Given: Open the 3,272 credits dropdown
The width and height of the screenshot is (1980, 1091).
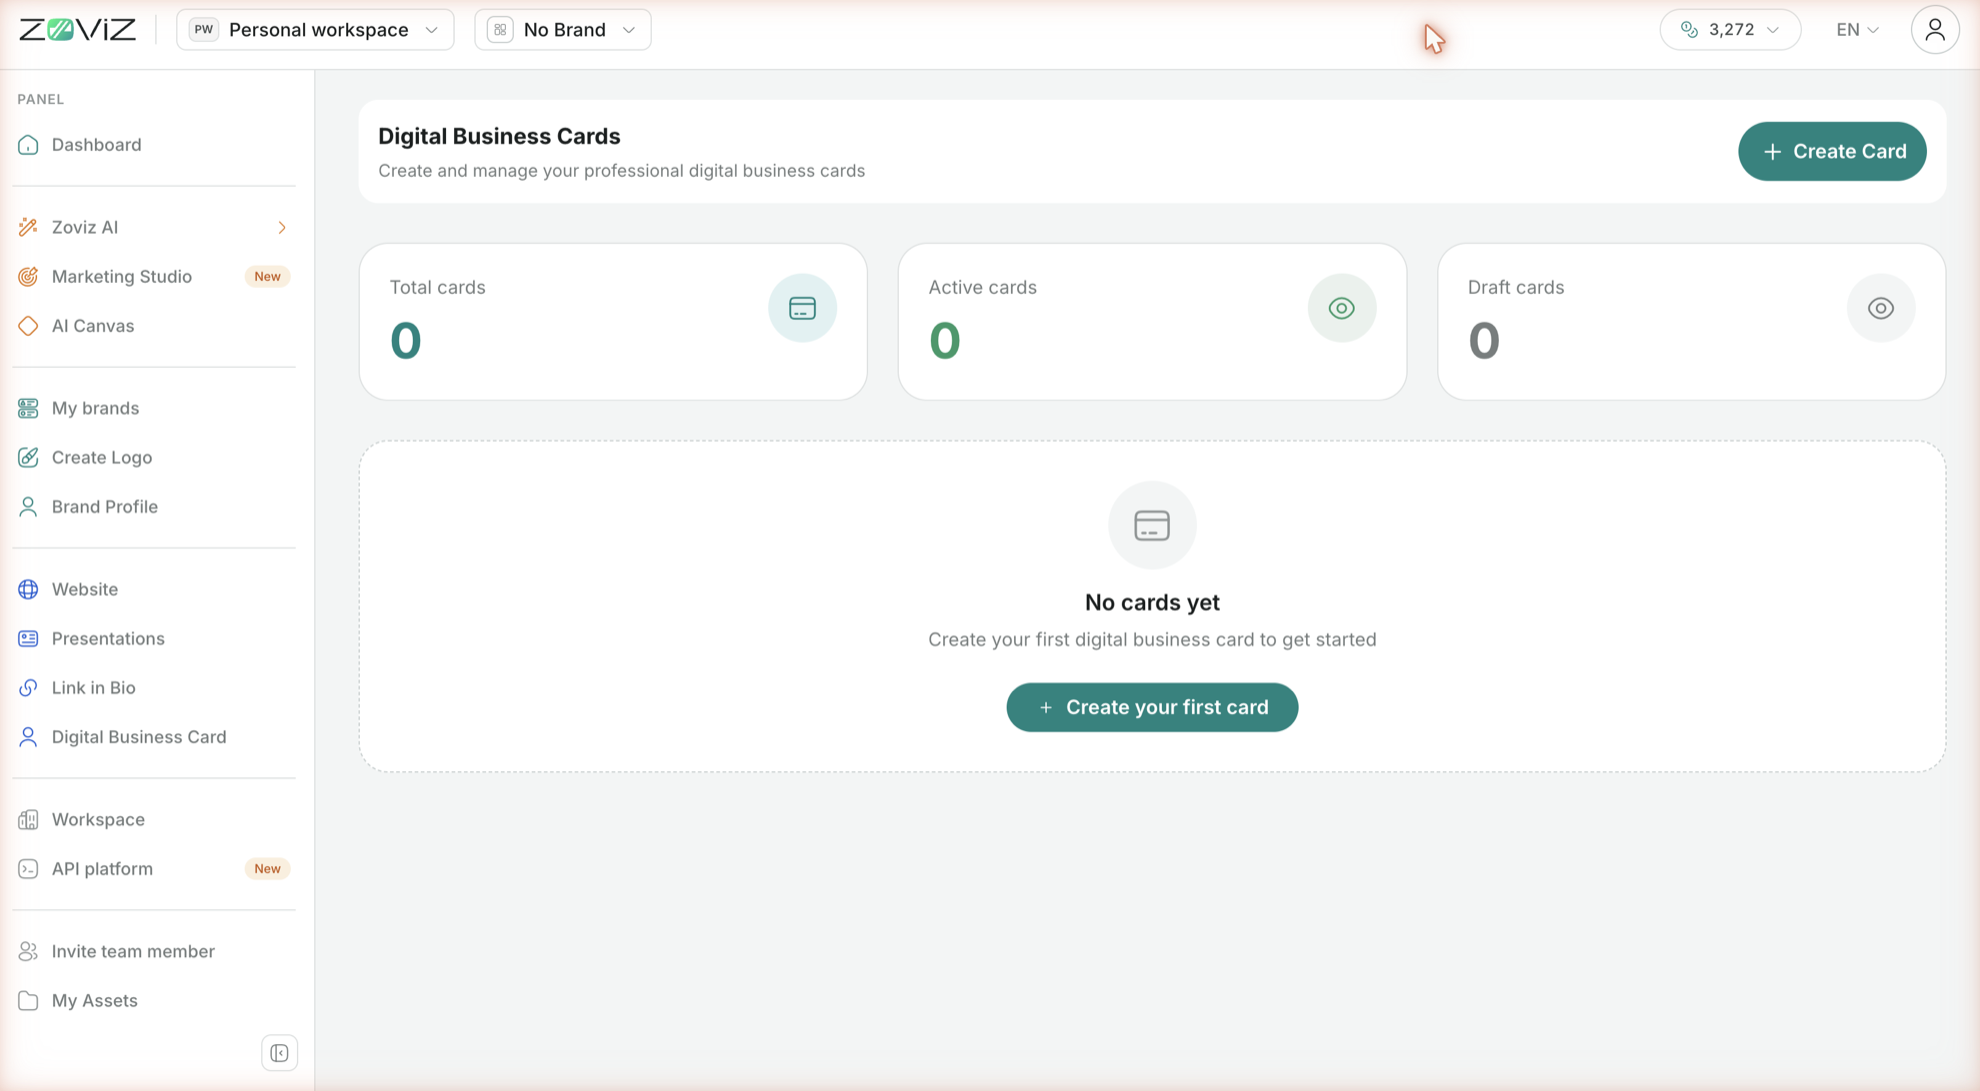Looking at the screenshot, I should (x=1730, y=30).
